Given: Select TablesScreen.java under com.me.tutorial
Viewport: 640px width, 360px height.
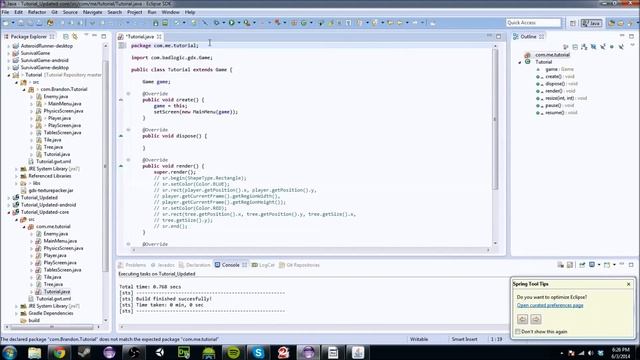Looking at the screenshot, I should click(x=62, y=270).
